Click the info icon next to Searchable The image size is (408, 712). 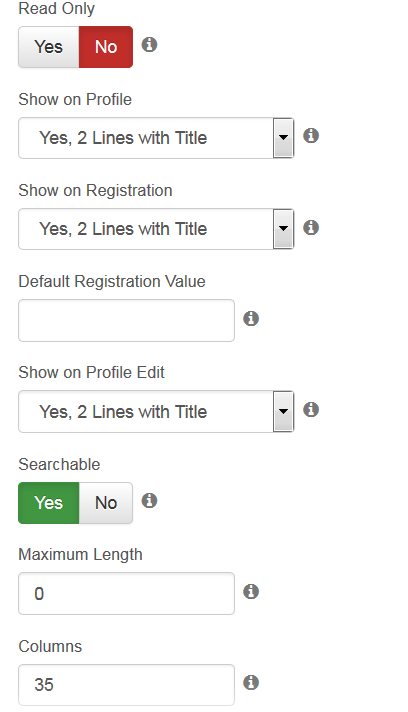149,500
